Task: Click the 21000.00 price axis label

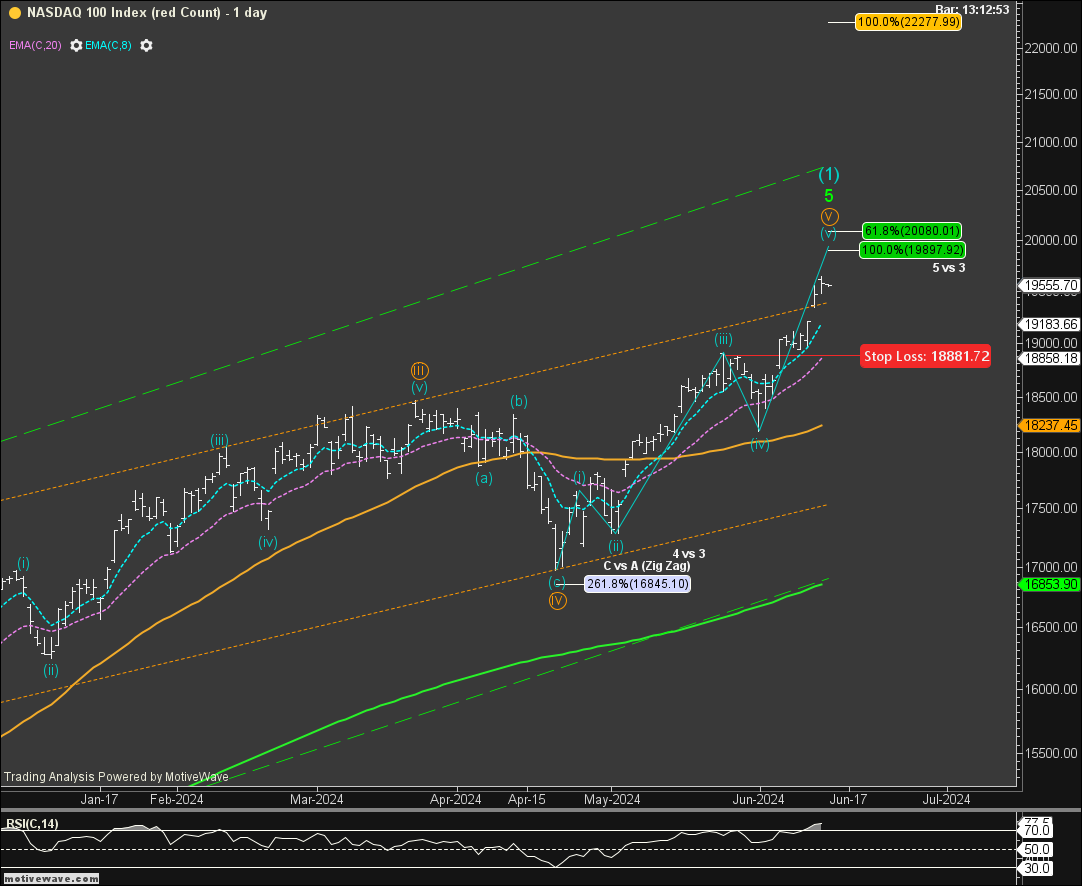Action: (1051, 142)
